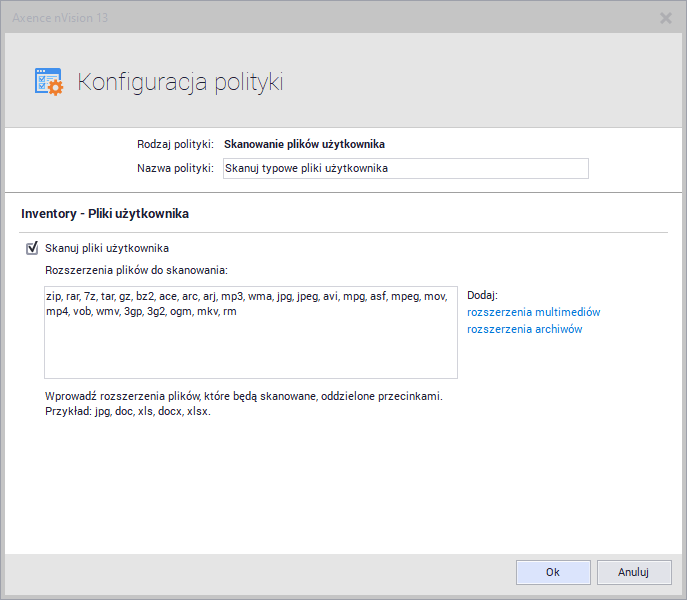This screenshot has height=600, width=687.
Task: Close the Axence nVision dialog window
Action: (666, 17)
